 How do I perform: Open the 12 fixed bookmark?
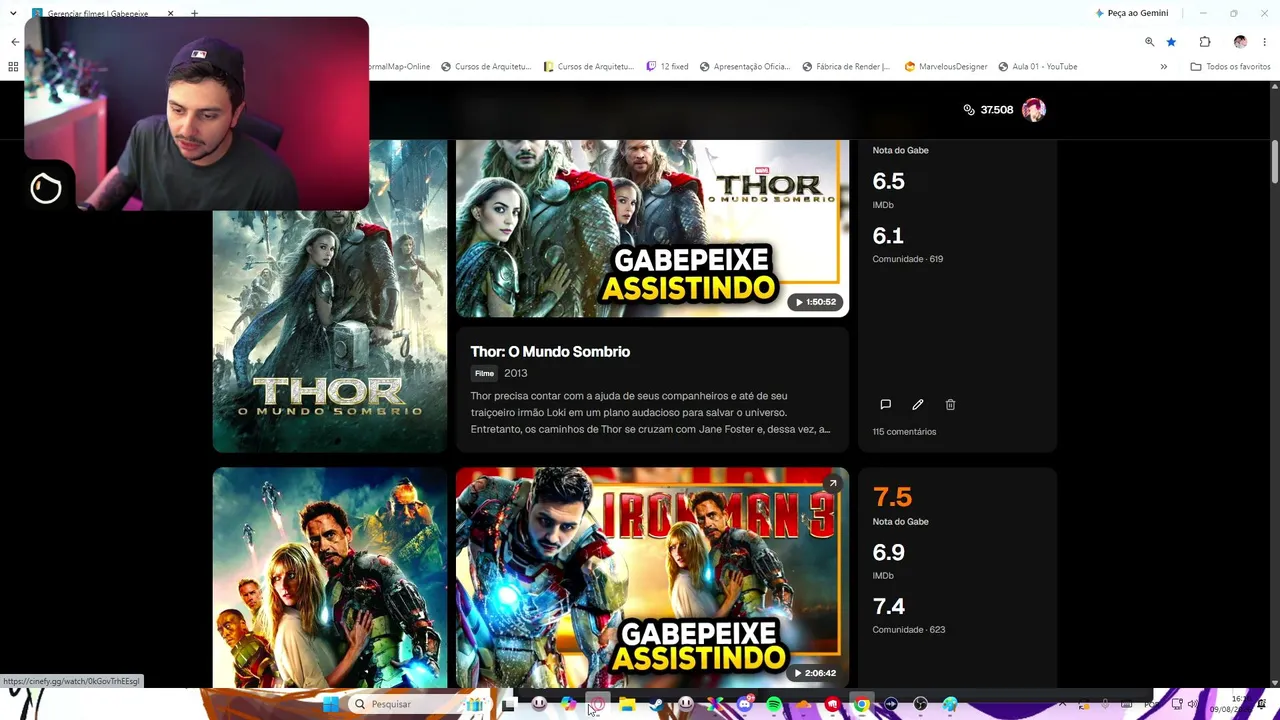(x=668, y=67)
